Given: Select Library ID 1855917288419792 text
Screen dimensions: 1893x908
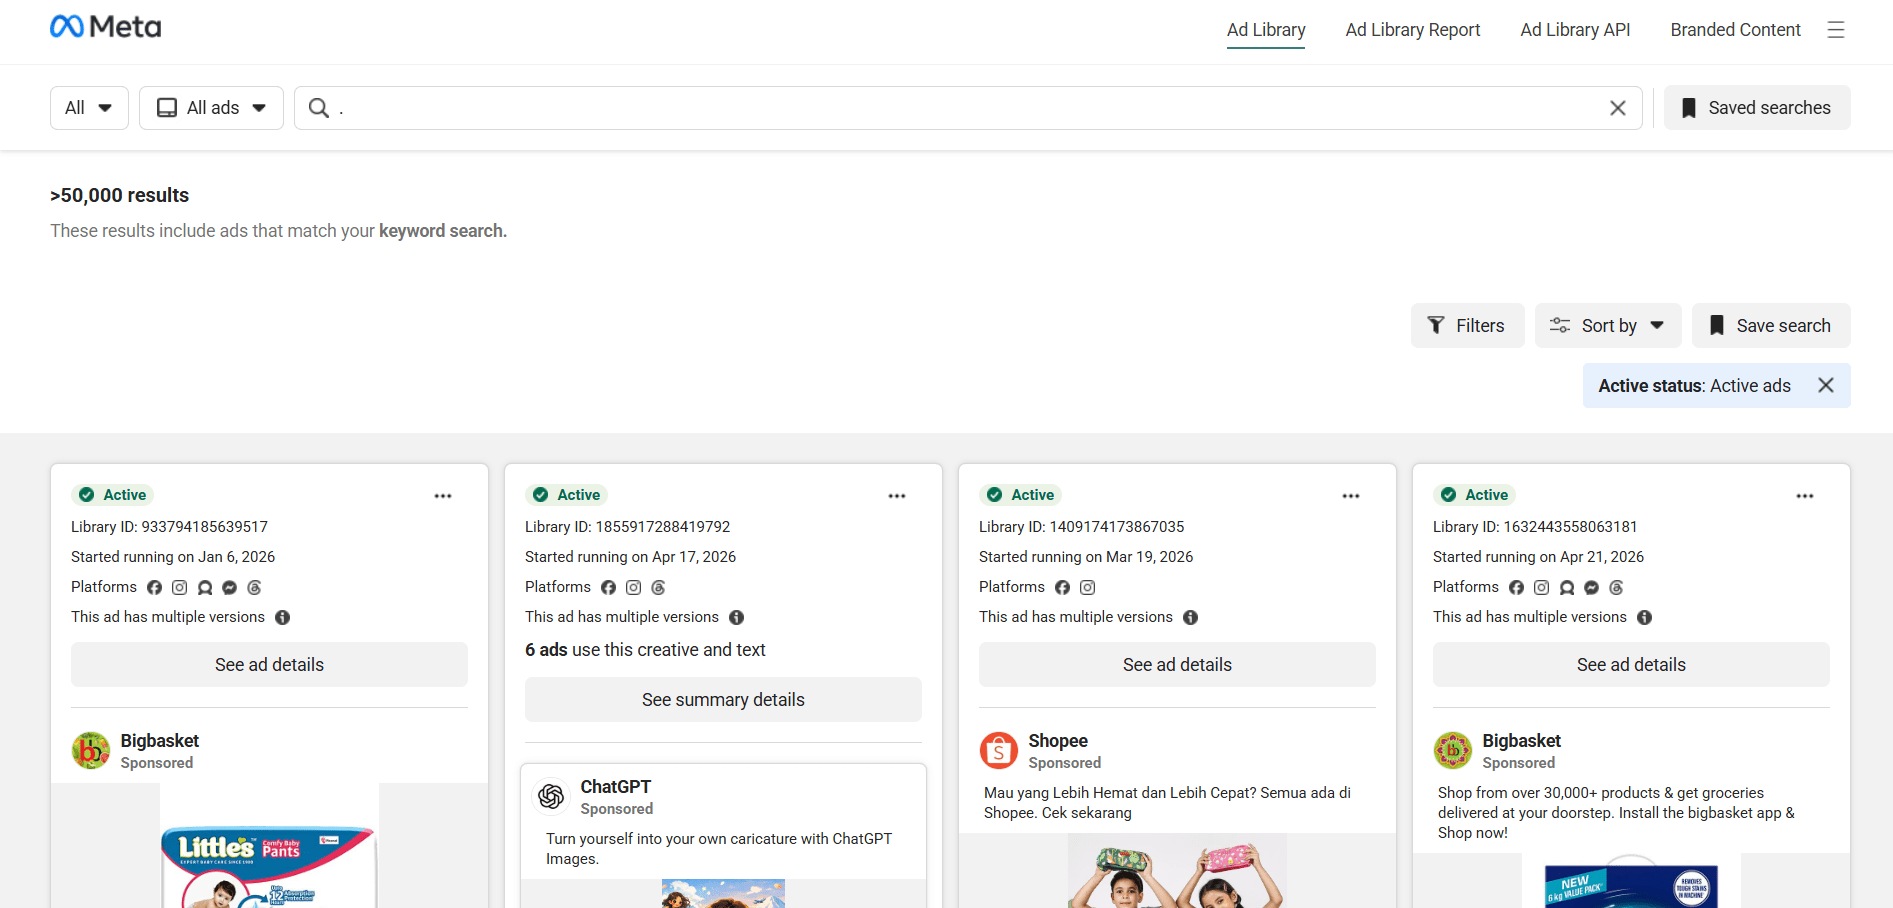Looking at the screenshot, I should tap(627, 527).
